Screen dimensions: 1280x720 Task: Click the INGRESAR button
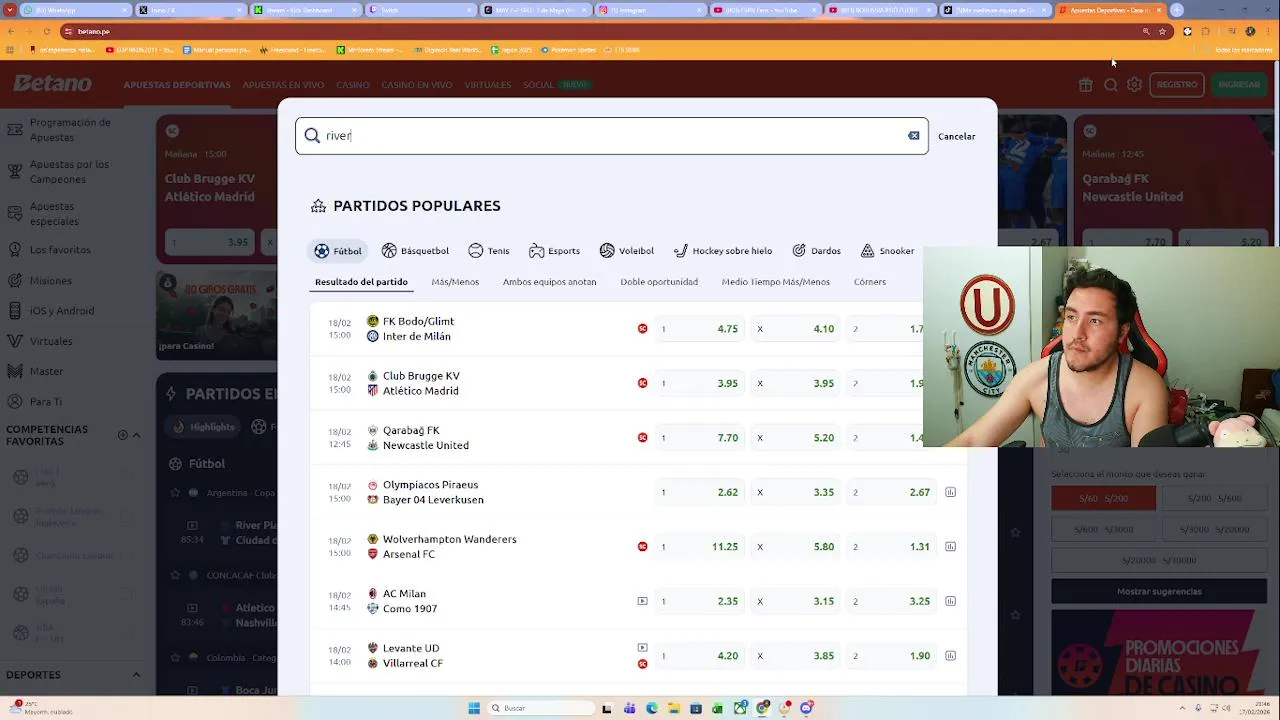1239,85
